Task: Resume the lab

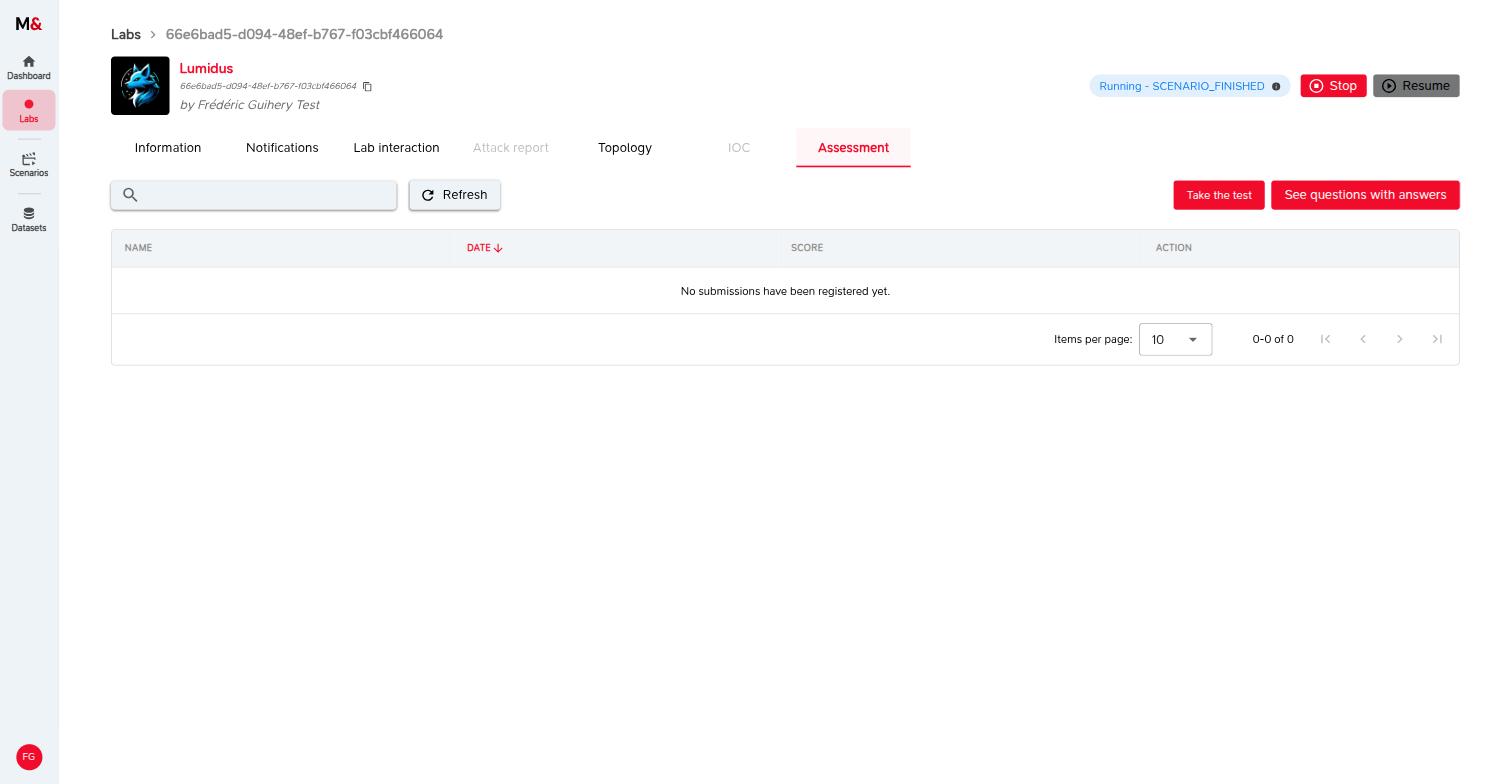Action: click(1416, 86)
